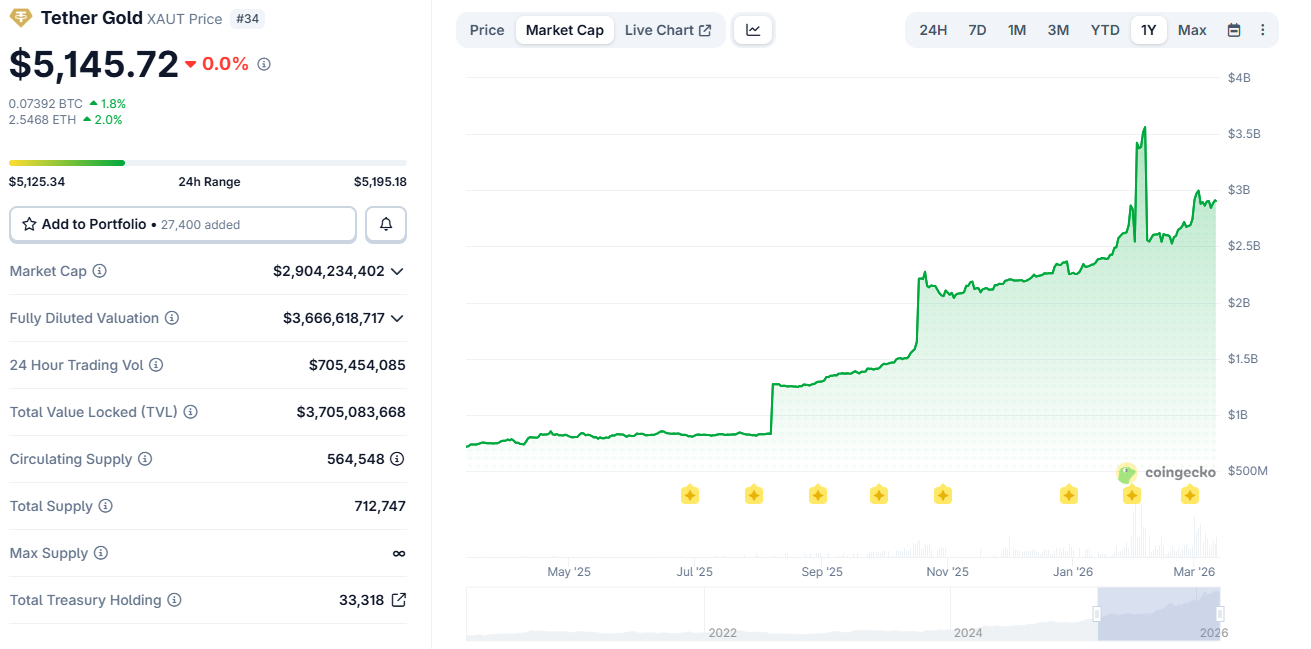Switch to the Market Cap tab
Viewport: 1311px width, 649px height.
[x=564, y=30]
